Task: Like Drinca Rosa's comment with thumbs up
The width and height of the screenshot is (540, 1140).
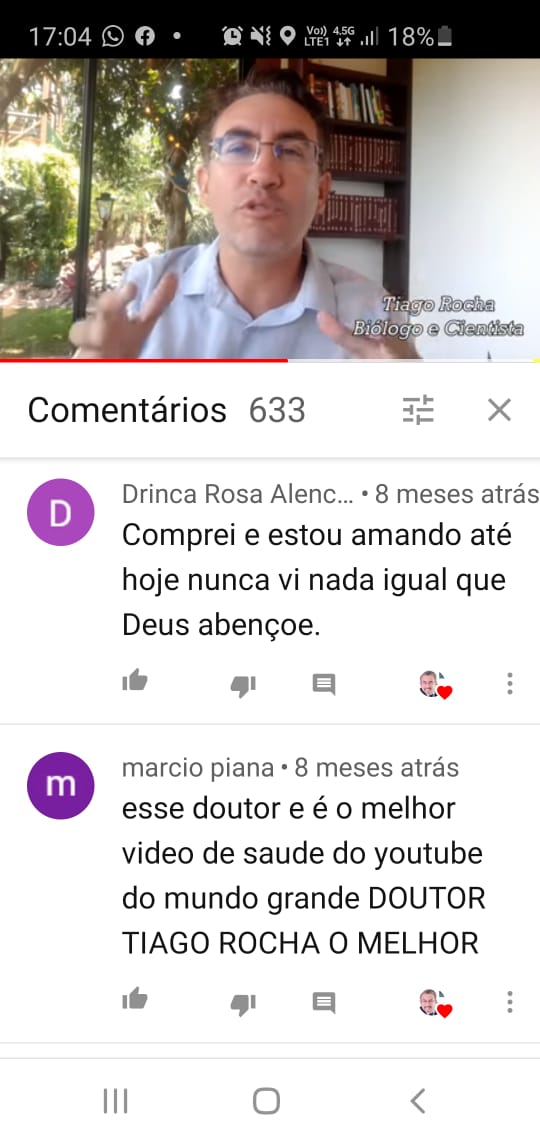Action: (134, 681)
